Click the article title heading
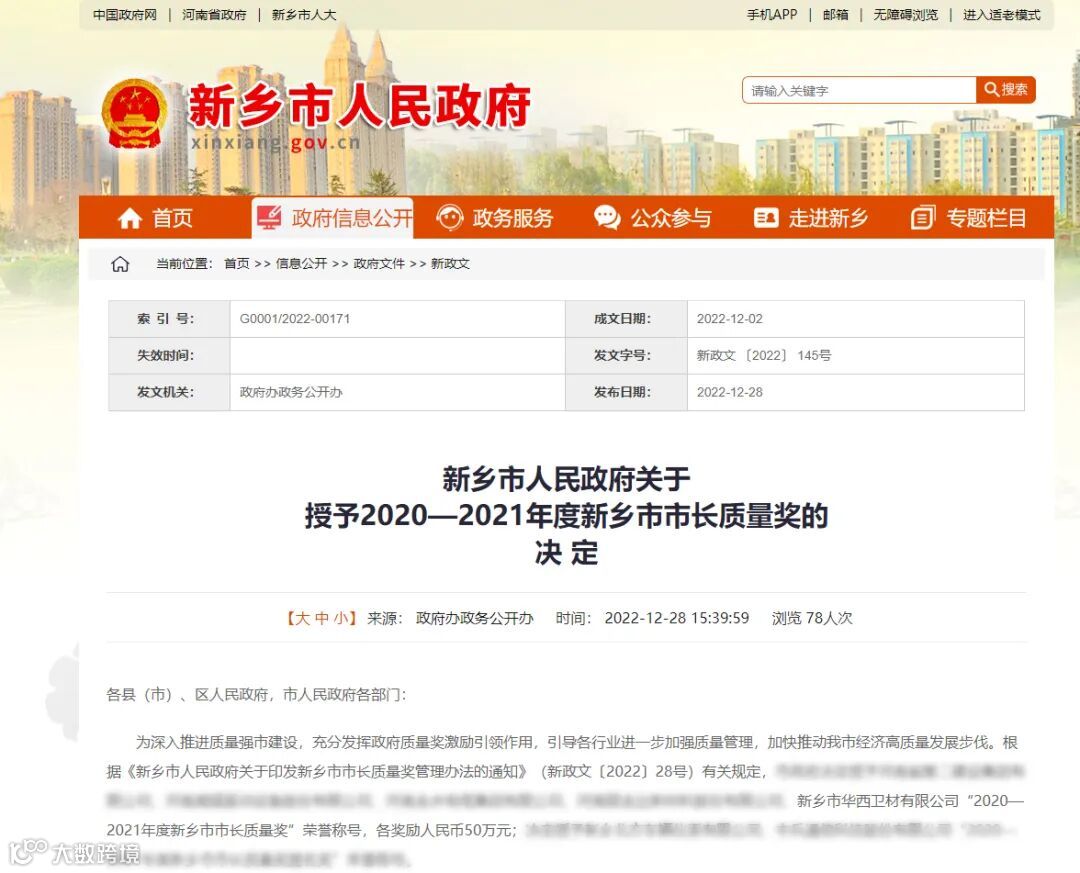This screenshot has height=873, width=1080. [566, 515]
